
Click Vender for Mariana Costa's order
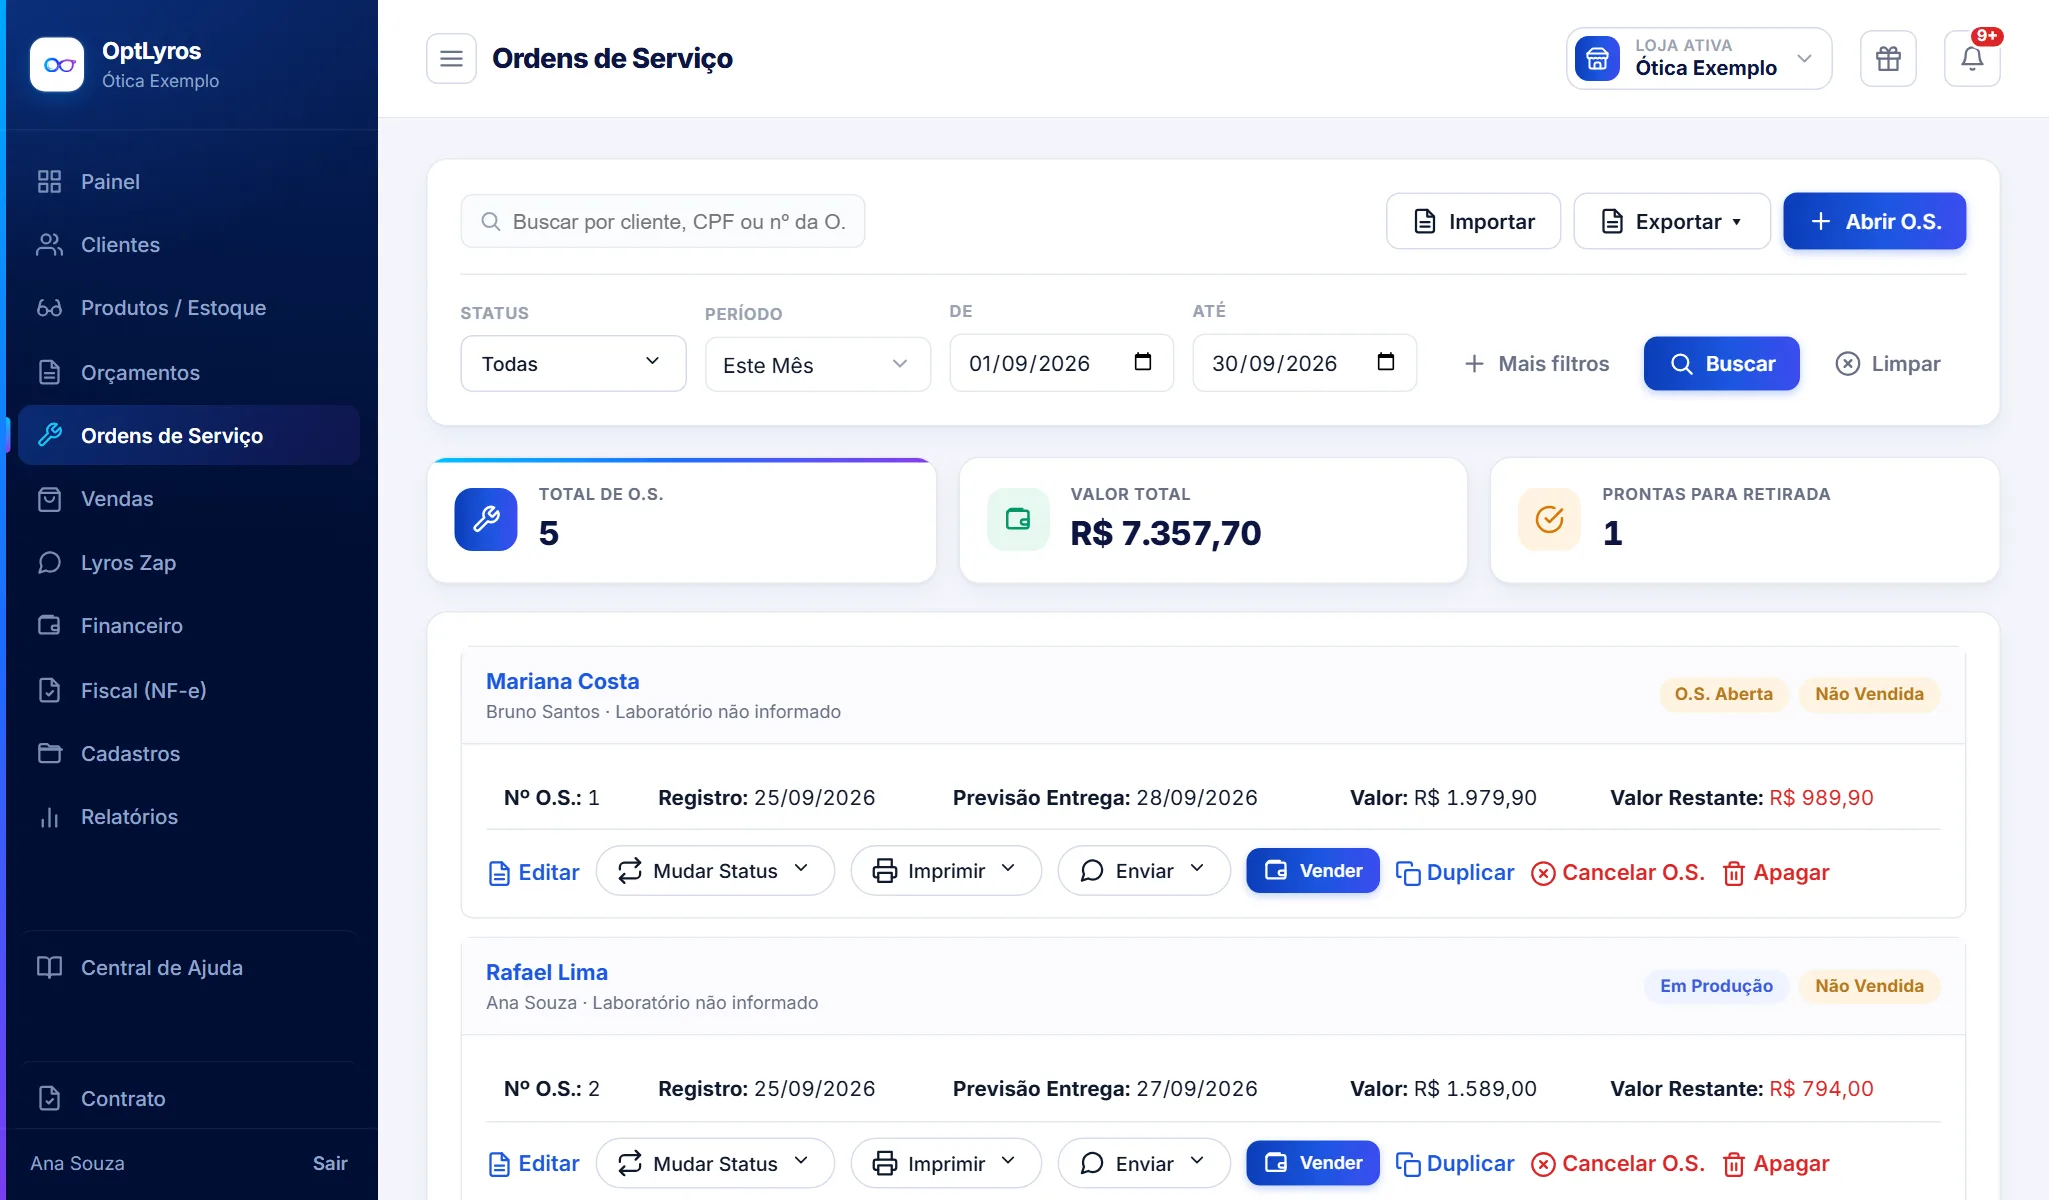[1312, 870]
